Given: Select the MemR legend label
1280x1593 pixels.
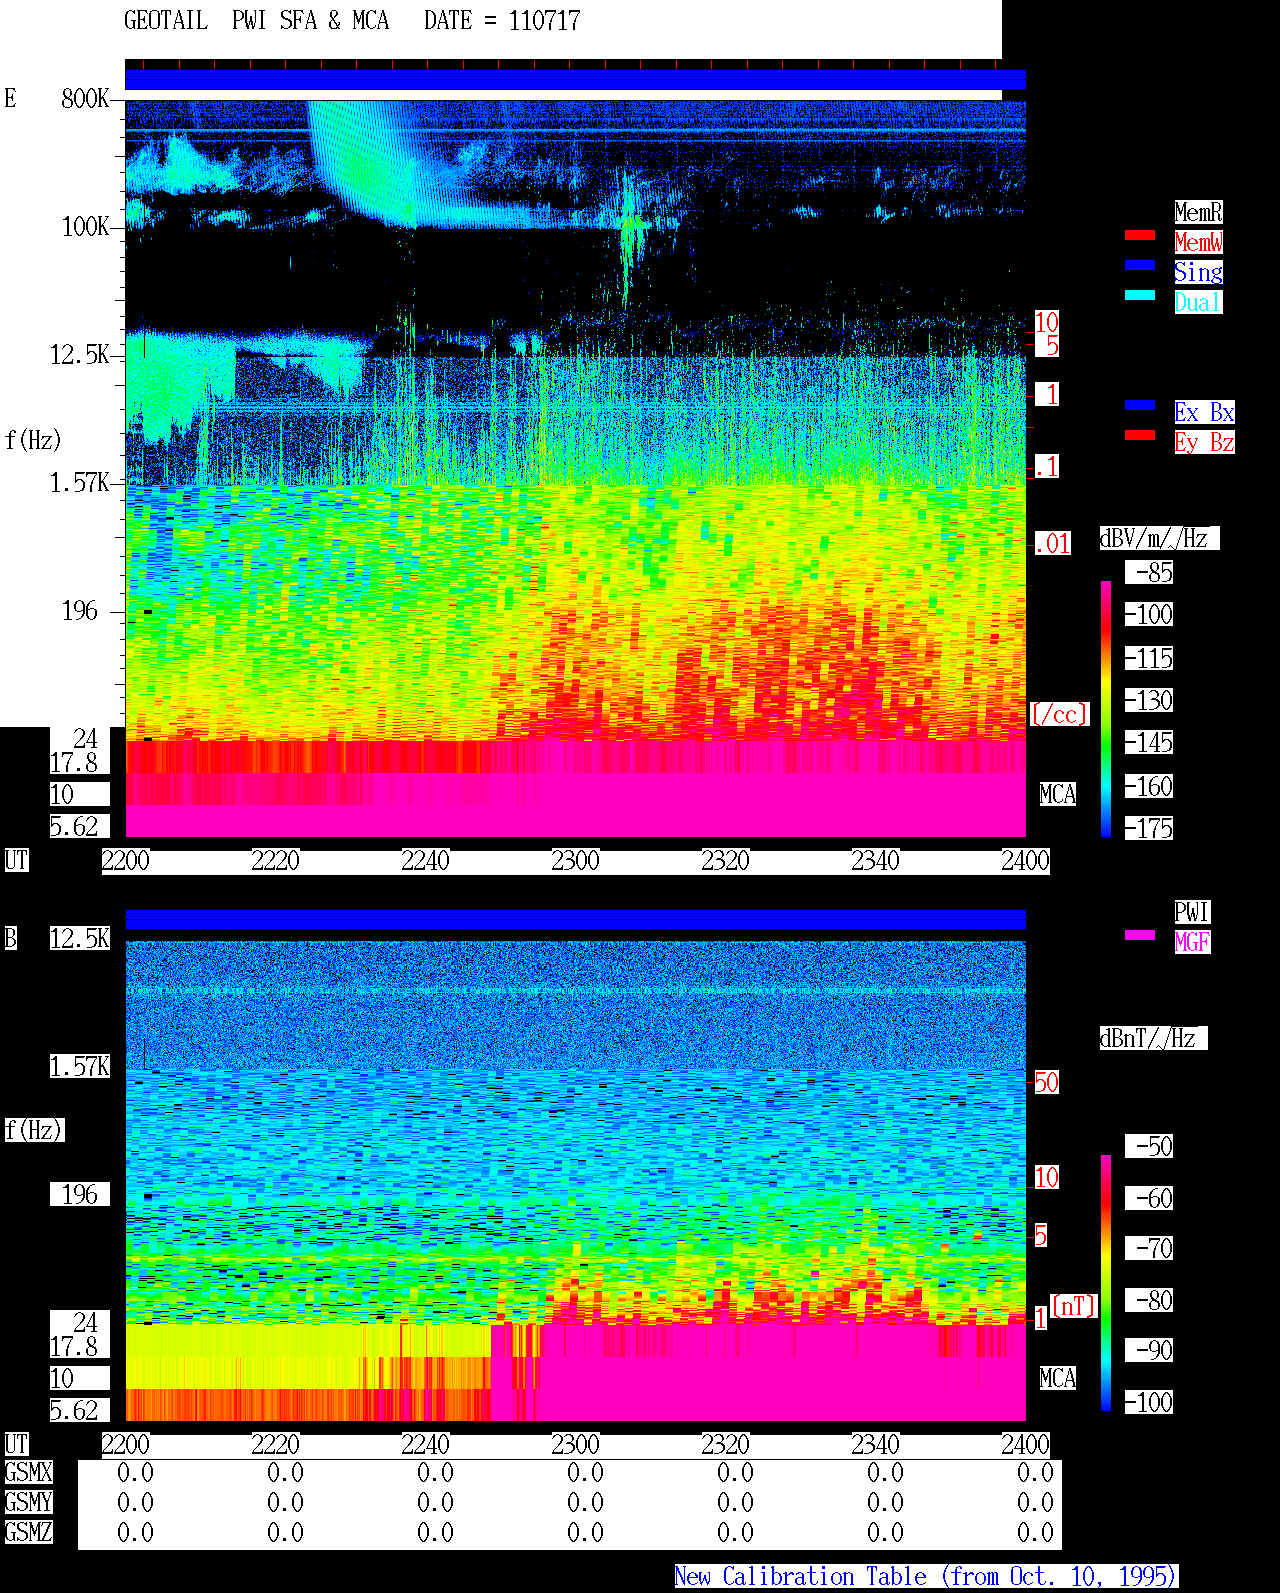Looking at the screenshot, I should pos(1198,212).
